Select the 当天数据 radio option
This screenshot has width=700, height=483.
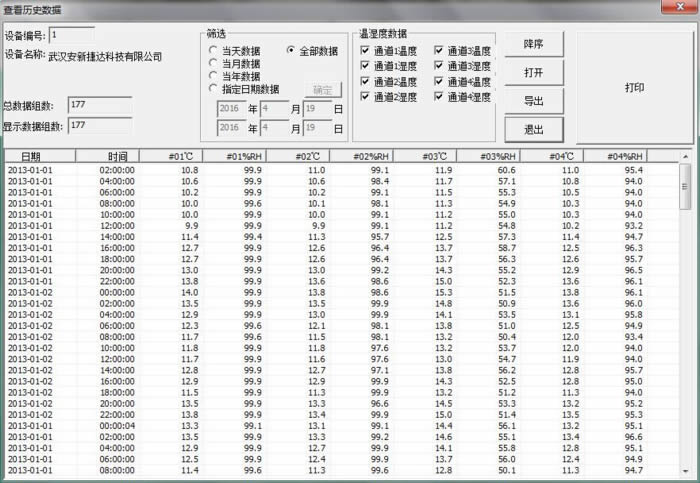click(x=213, y=51)
